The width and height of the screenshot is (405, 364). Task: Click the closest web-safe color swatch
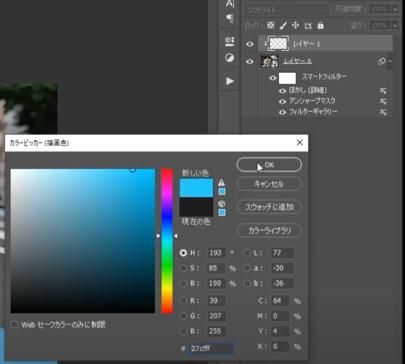pos(222,212)
